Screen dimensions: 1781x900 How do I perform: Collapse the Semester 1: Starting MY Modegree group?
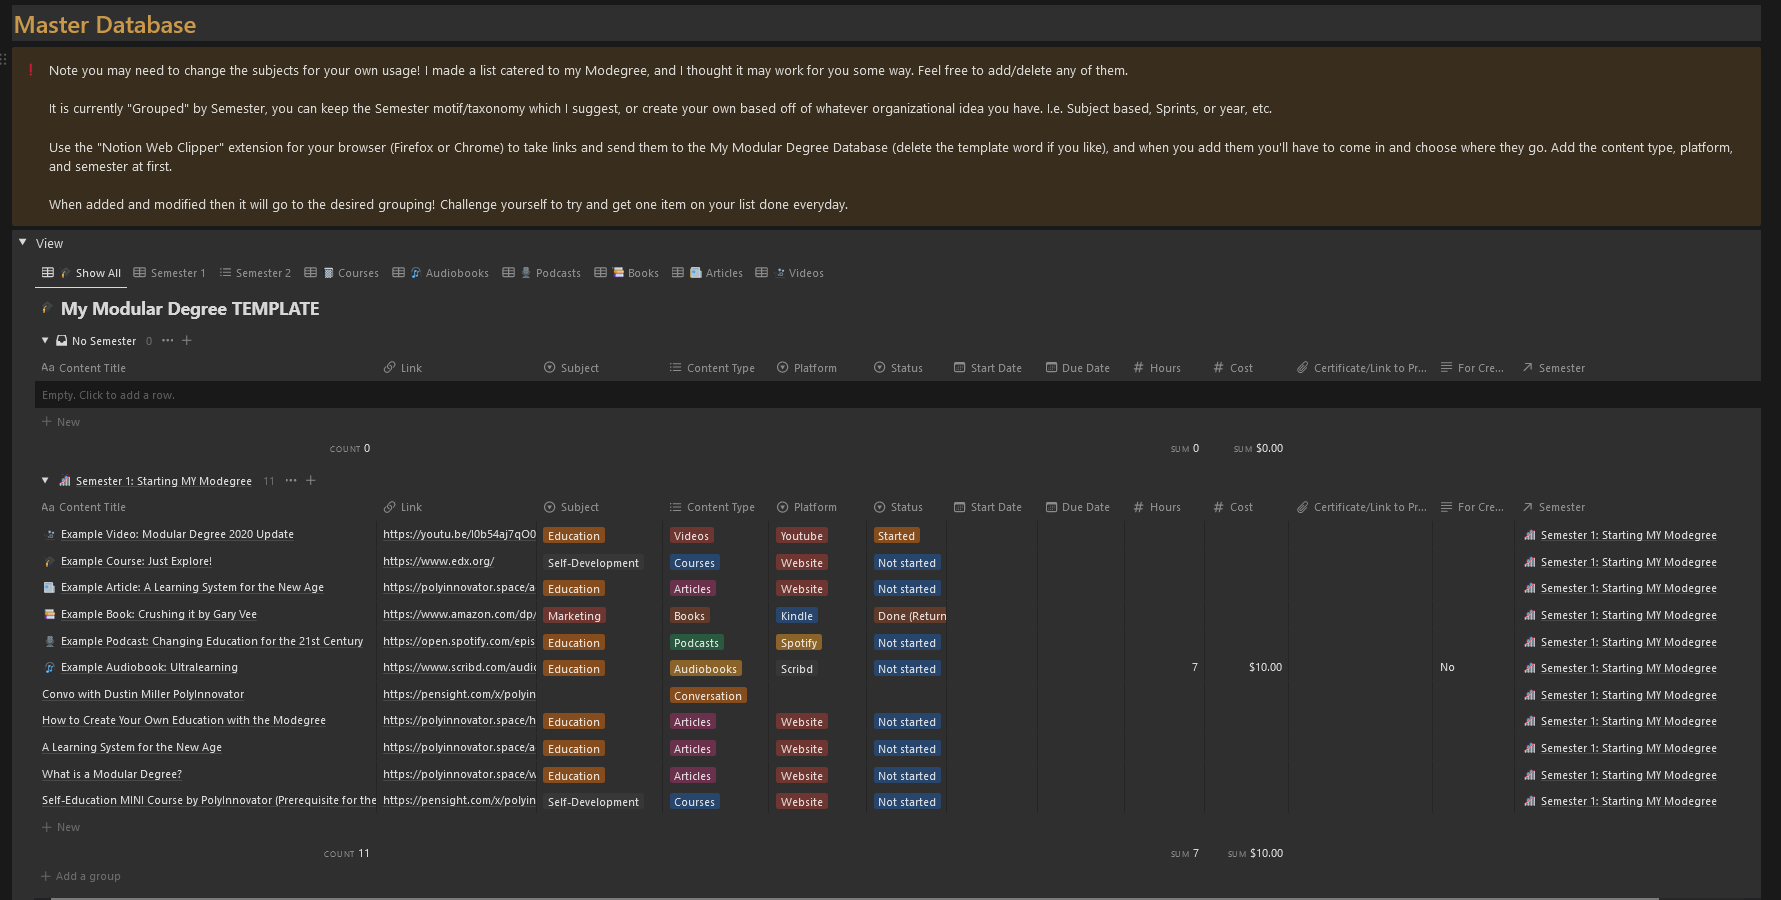tap(45, 480)
